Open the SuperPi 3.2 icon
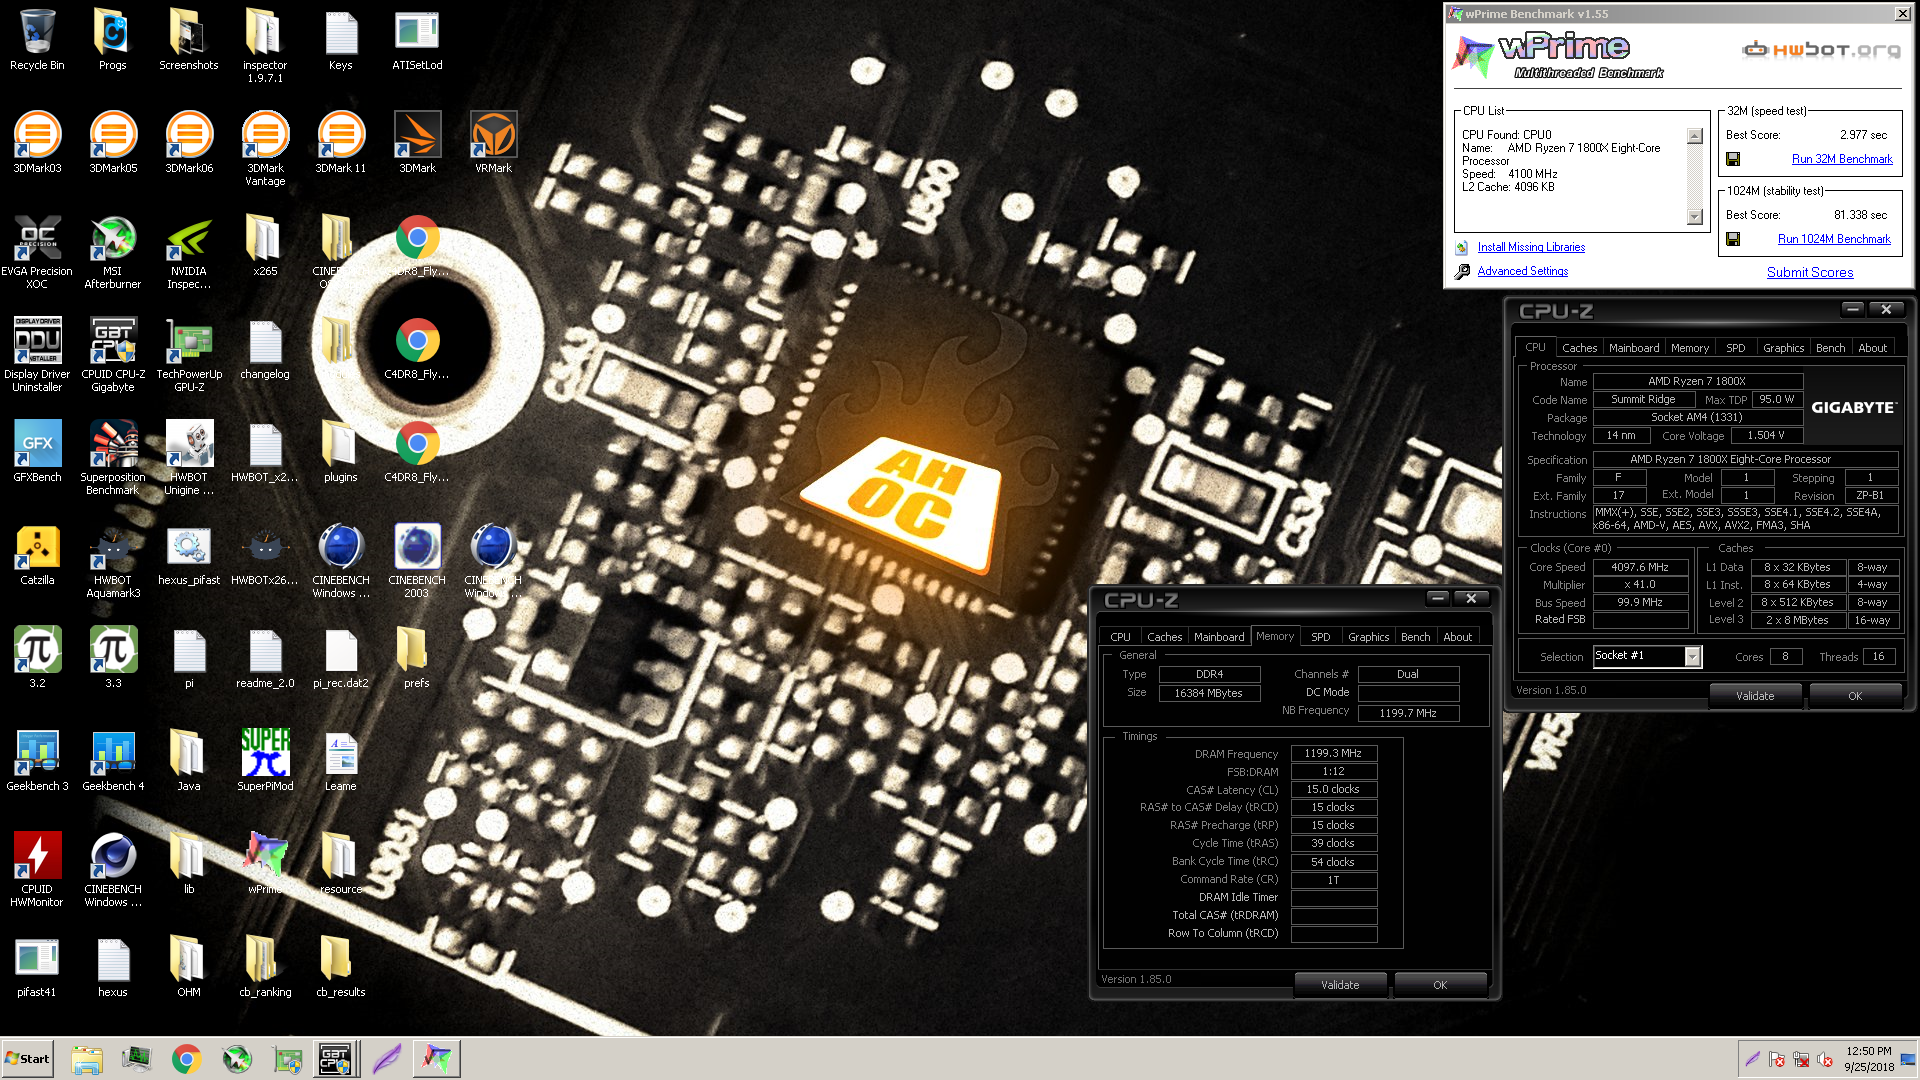The width and height of the screenshot is (1920, 1080). tap(37, 657)
